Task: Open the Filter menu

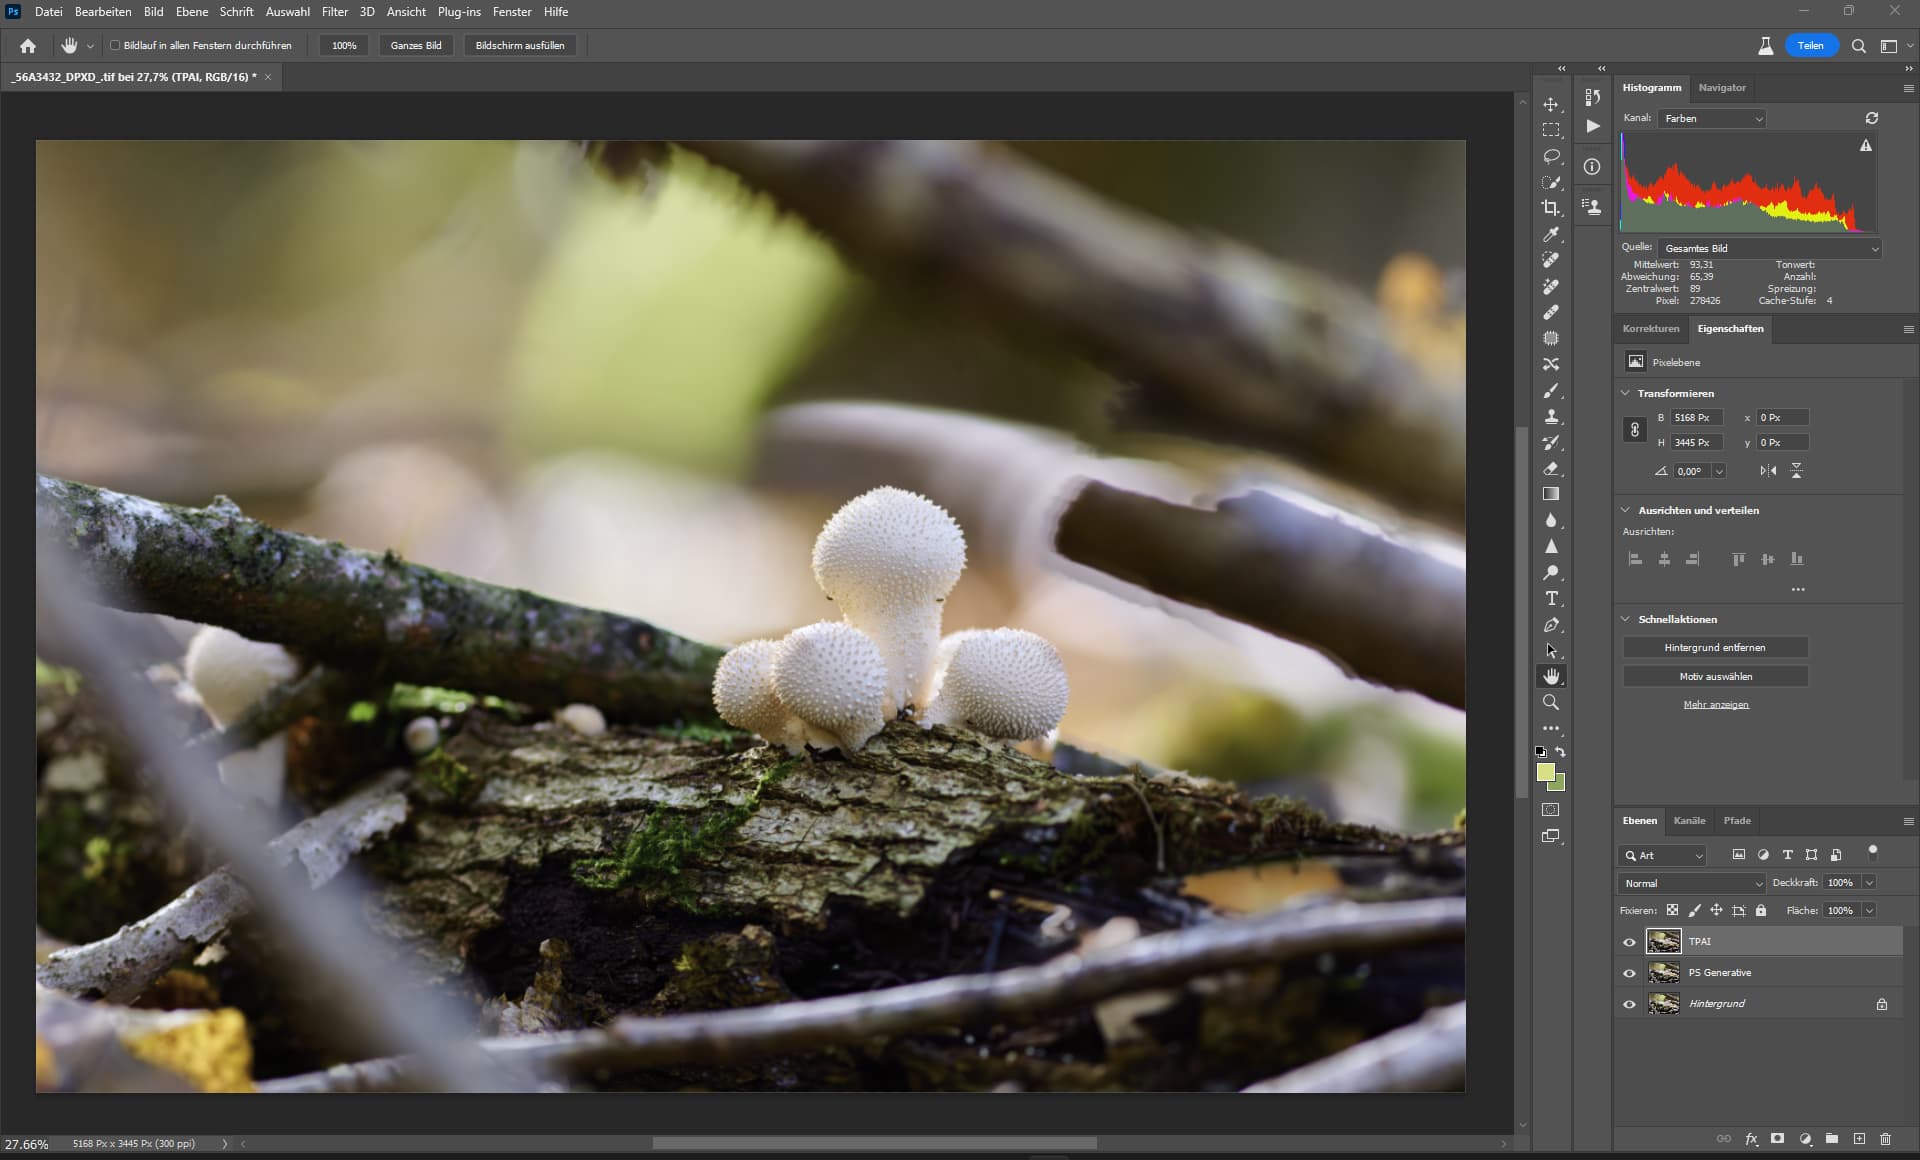Action: click(x=334, y=12)
